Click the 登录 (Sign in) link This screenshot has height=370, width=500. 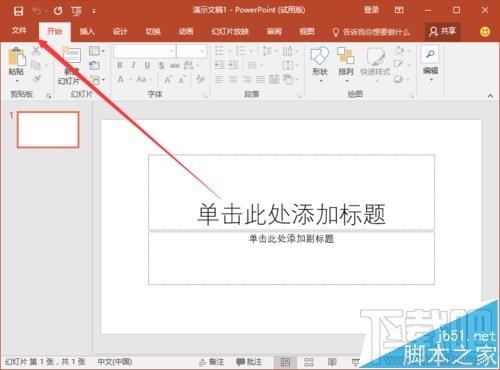coord(371,10)
